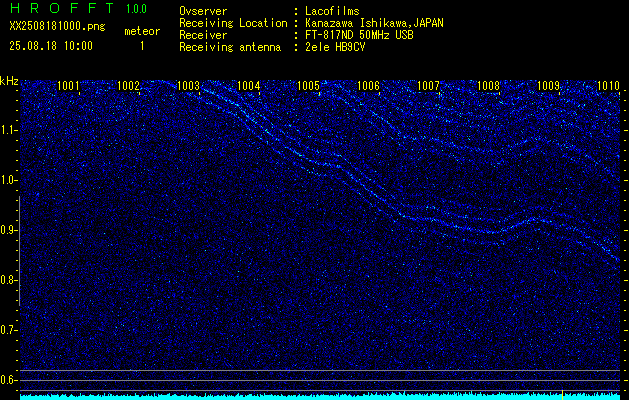The width and height of the screenshot is (629, 400).
Task: Click time axis marker 1006
Action: click(x=368, y=86)
